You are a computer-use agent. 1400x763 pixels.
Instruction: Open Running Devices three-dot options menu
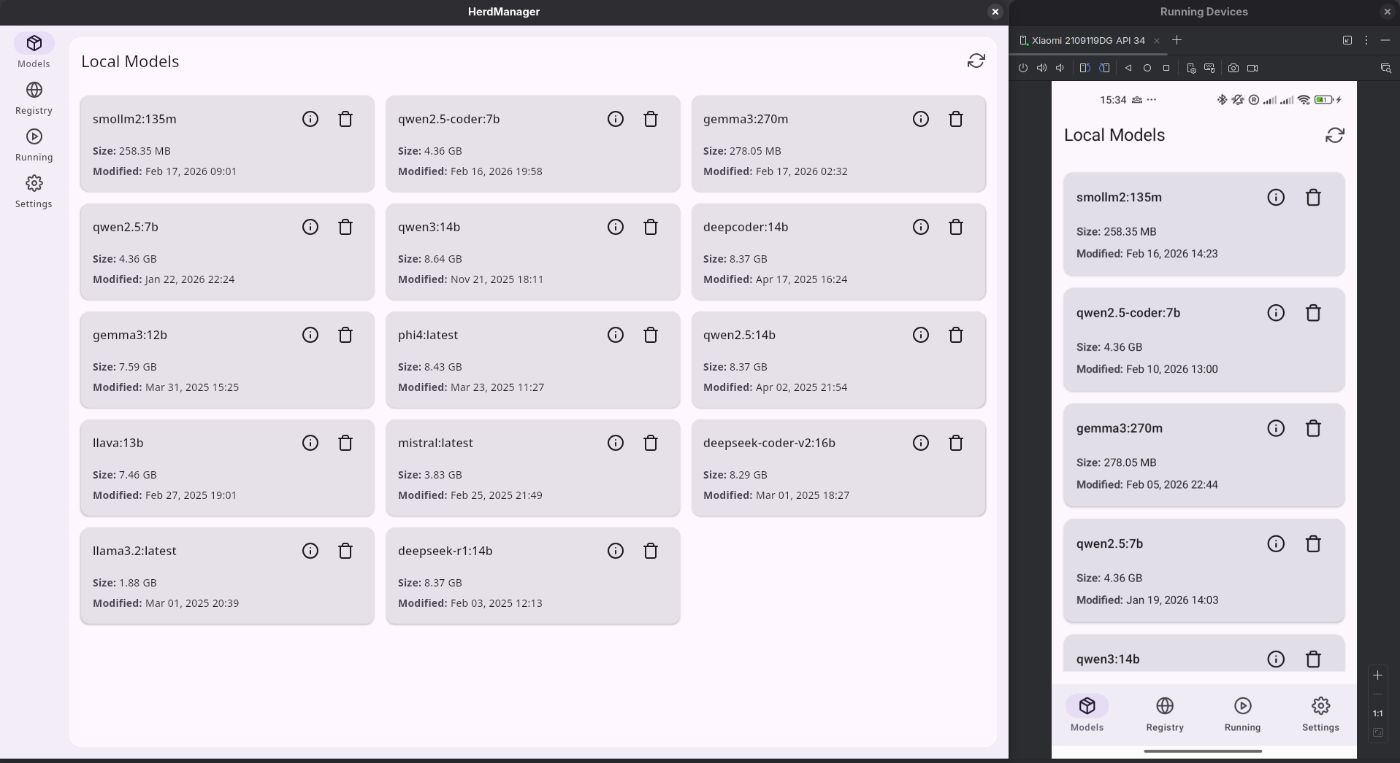click(x=1366, y=40)
